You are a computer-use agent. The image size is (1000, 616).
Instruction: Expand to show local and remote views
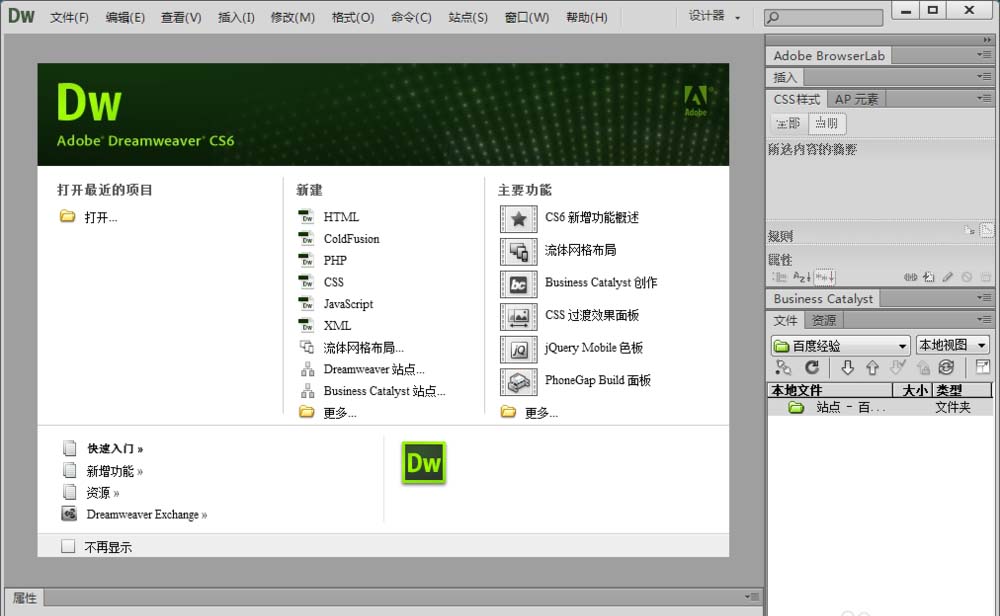click(x=981, y=368)
